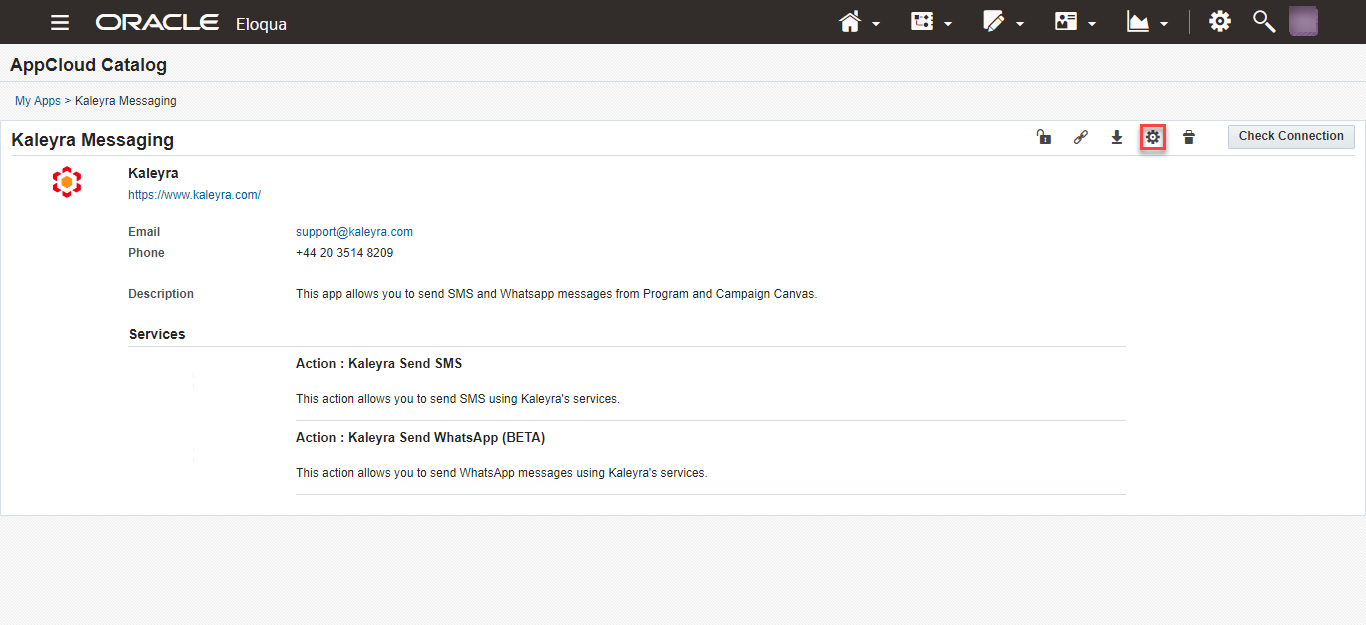Go back to My Apps breadcrumb
This screenshot has width=1366, height=625.
click(38, 101)
